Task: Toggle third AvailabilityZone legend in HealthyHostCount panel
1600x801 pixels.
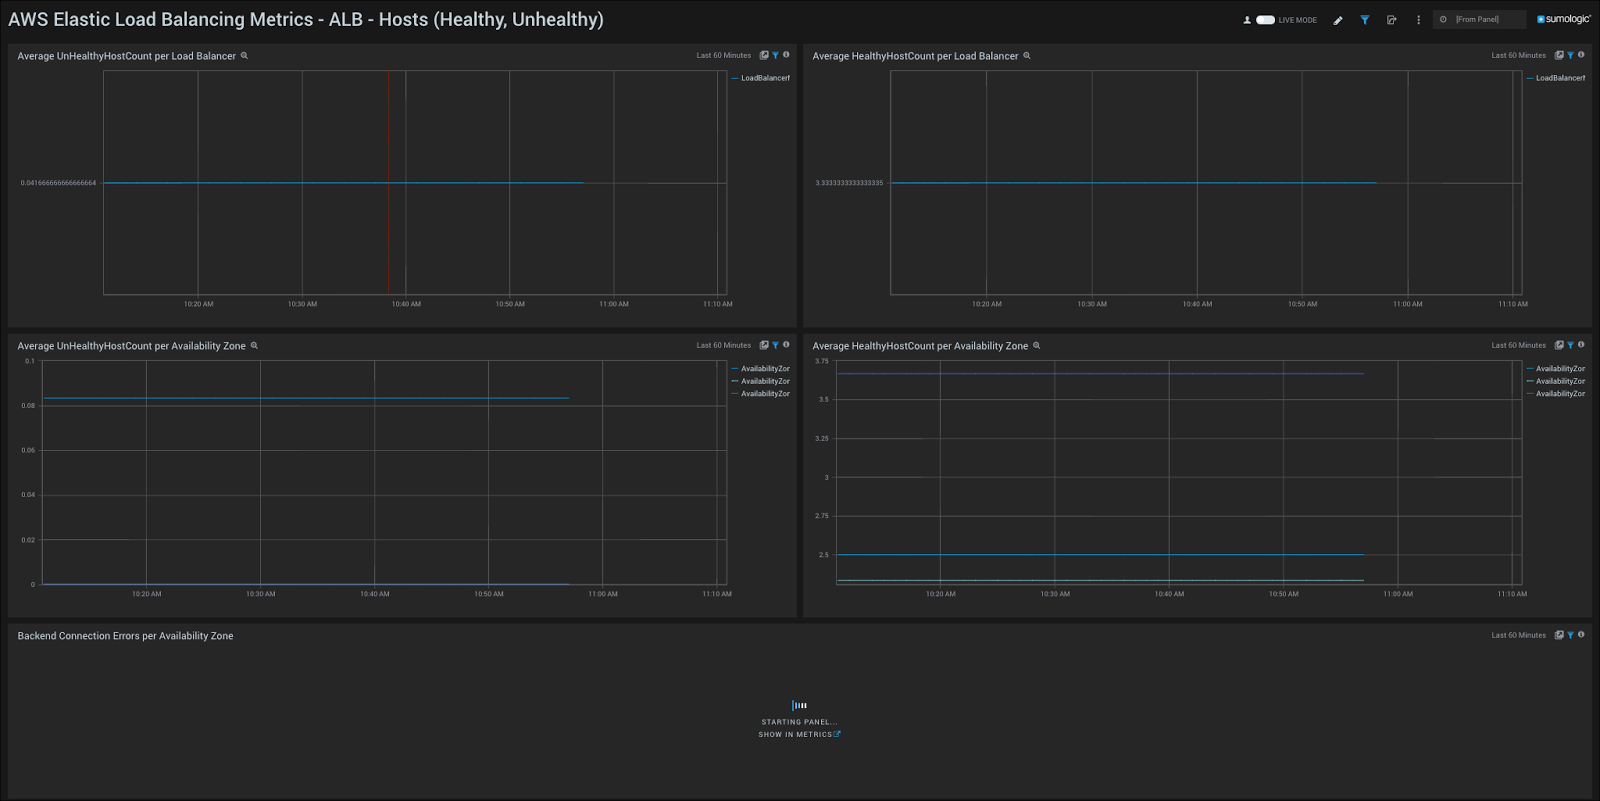Action: coord(1559,394)
